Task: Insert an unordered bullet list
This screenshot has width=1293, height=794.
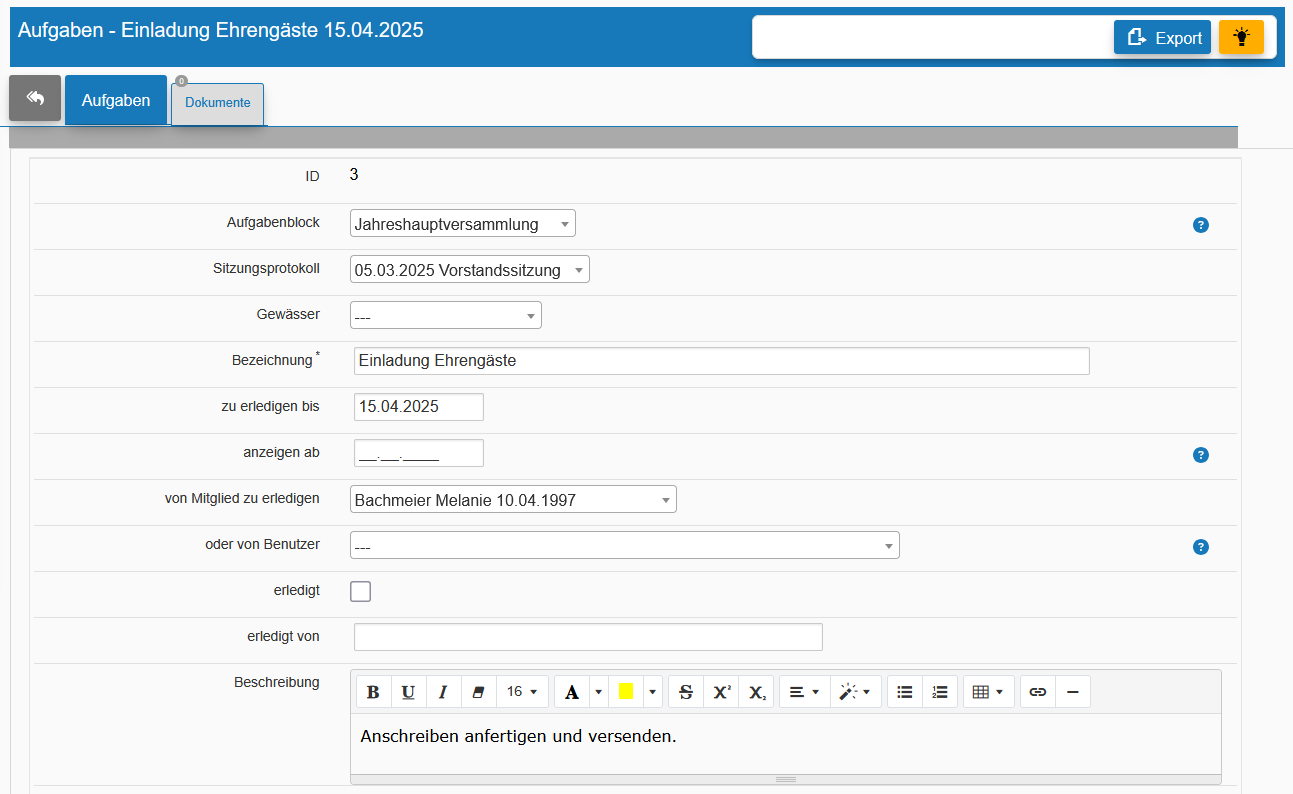Action: pyautogui.click(x=905, y=692)
